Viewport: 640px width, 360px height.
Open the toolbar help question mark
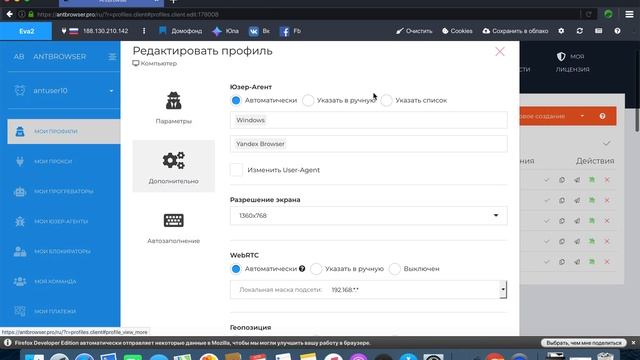click(x=617, y=31)
